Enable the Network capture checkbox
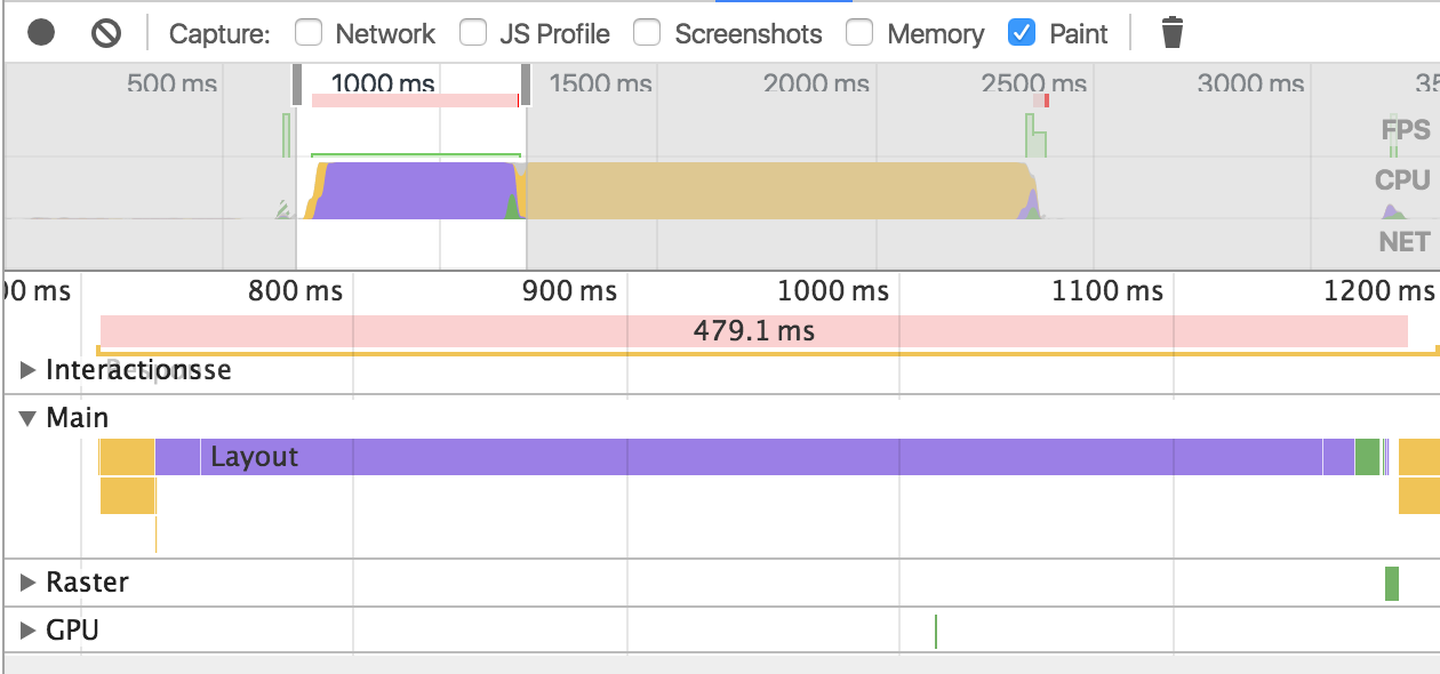The width and height of the screenshot is (1440, 674). (x=309, y=33)
